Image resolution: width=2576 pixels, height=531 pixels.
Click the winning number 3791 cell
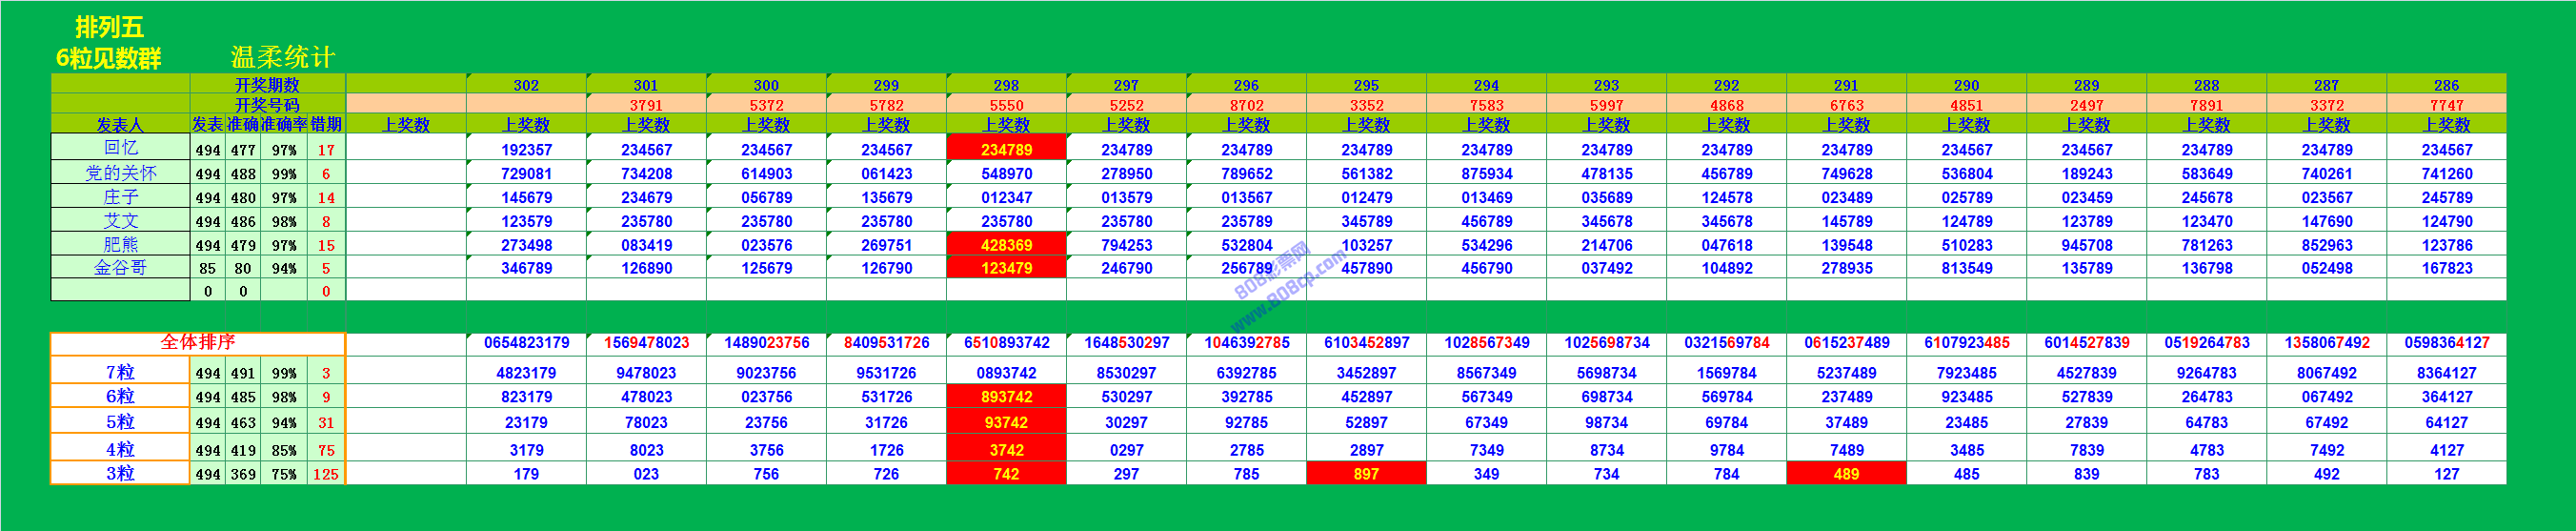coord(646,105)
